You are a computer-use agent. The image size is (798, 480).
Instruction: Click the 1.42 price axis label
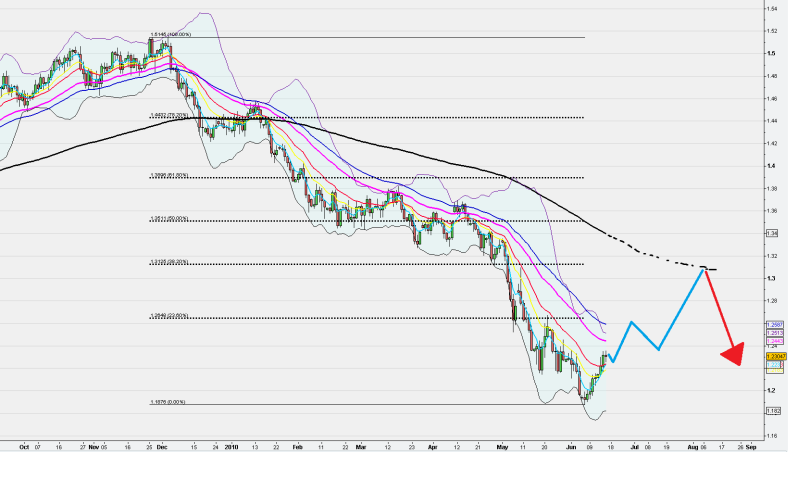click(772, 144)
